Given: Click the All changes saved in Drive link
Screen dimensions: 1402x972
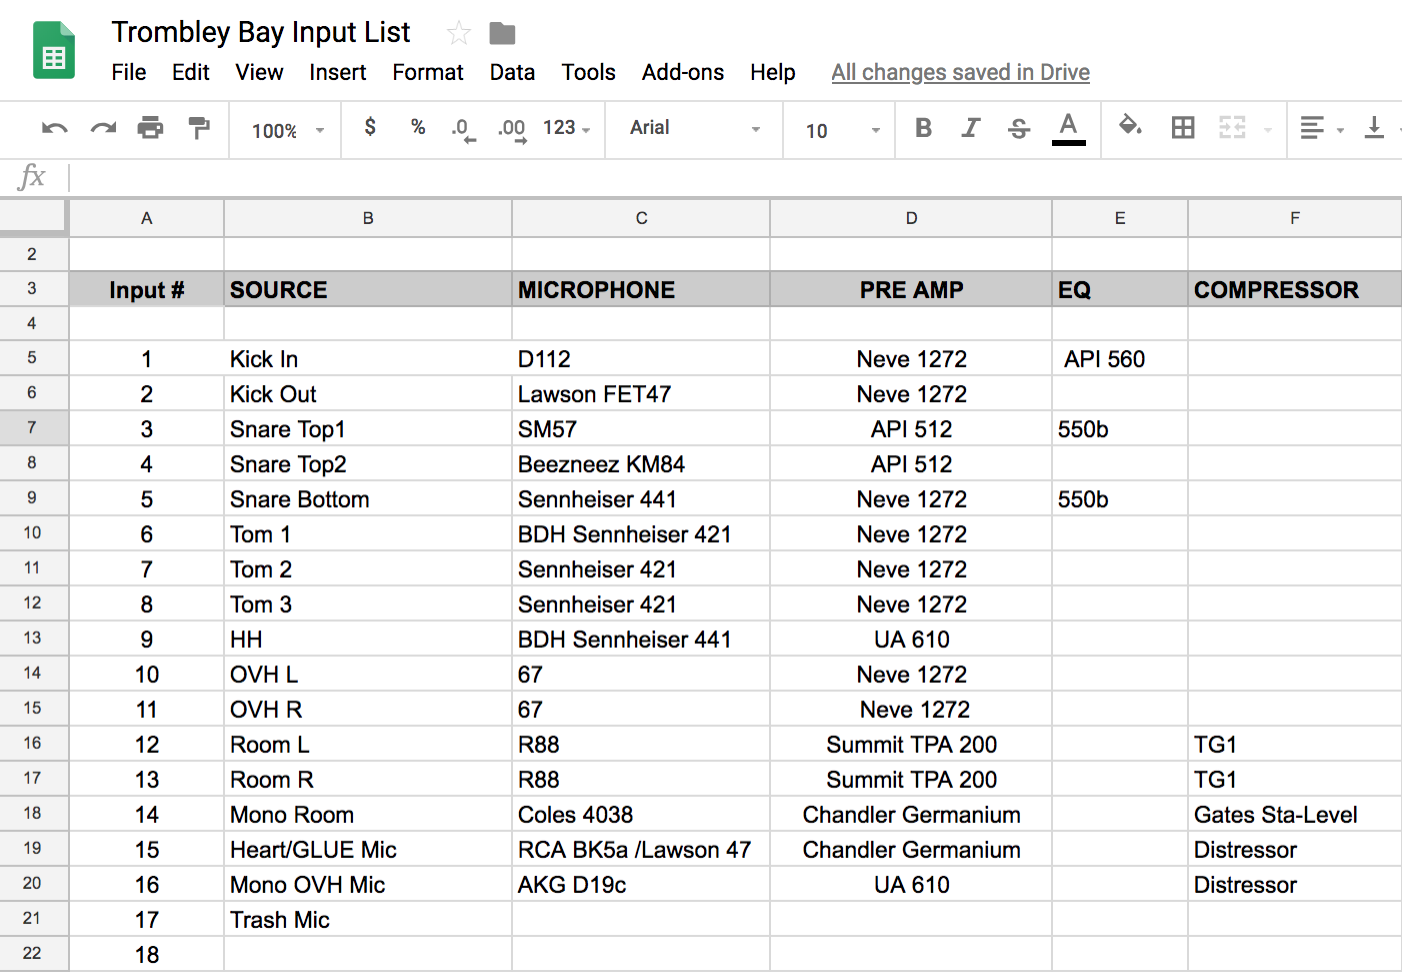Looking at the screenshot, I should pos(960,72).
